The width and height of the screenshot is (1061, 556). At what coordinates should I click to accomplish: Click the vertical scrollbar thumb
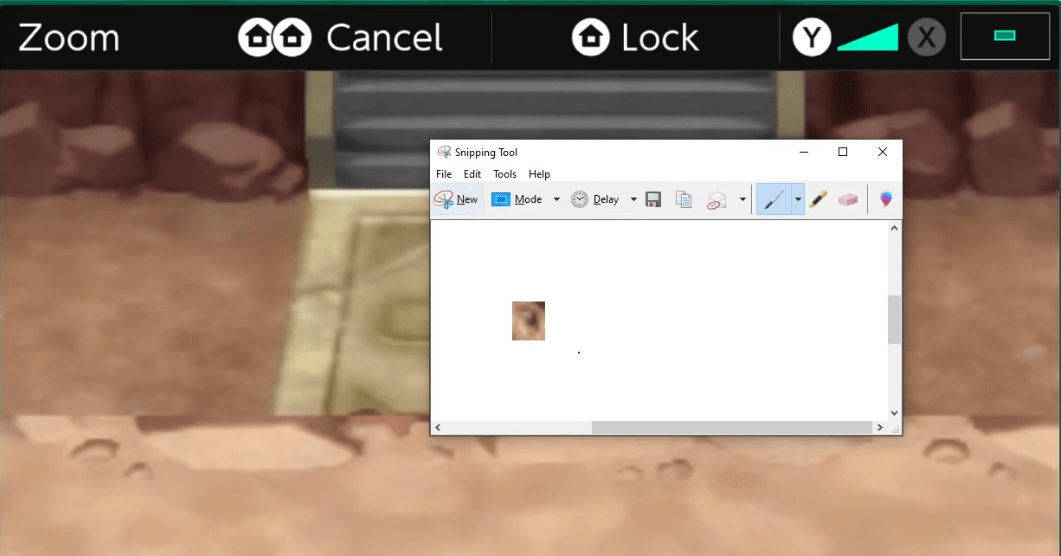[x=894, y=319]
